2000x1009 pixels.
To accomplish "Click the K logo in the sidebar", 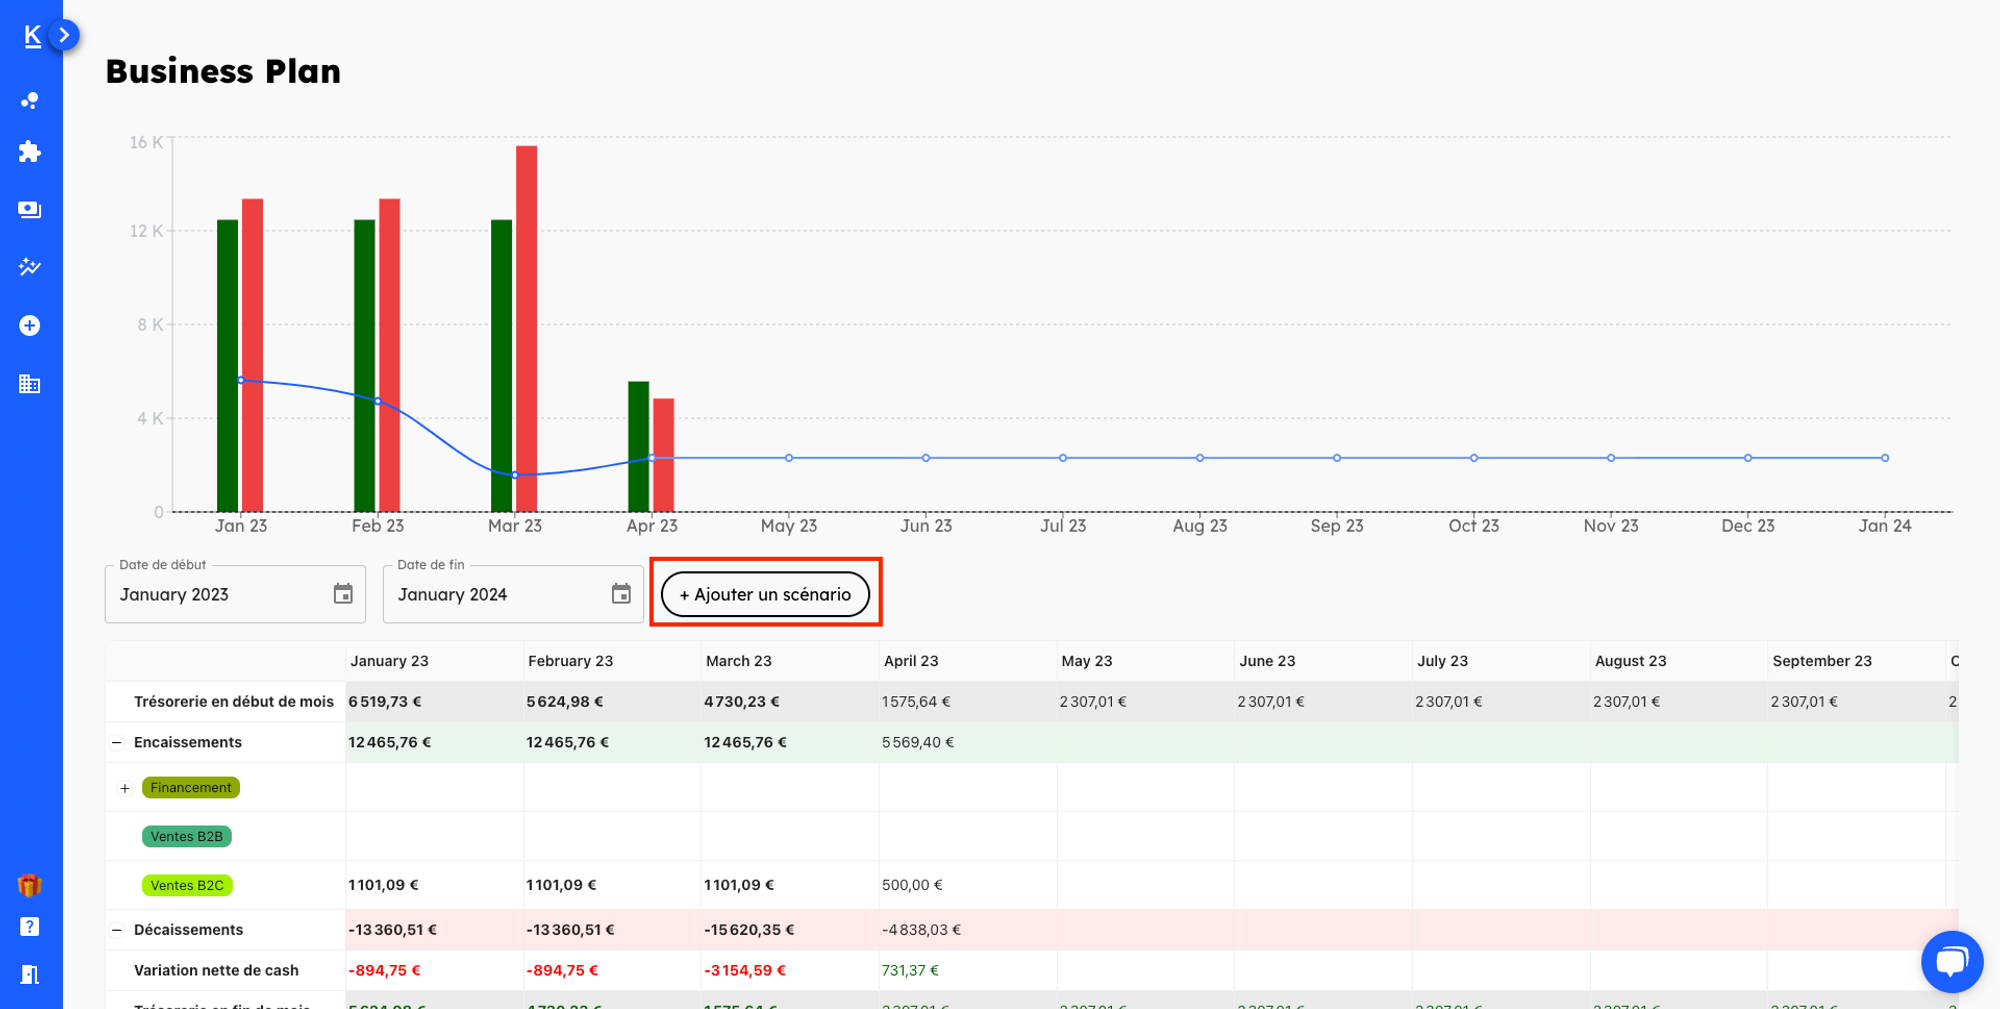I will point(32,36).
